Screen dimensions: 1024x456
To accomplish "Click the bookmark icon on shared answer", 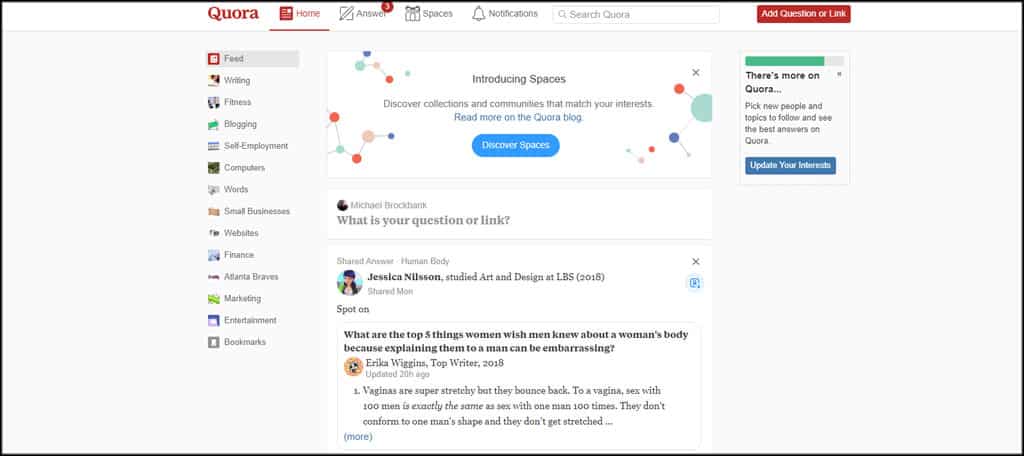I will pyautogui.click(x=695, y=283).
